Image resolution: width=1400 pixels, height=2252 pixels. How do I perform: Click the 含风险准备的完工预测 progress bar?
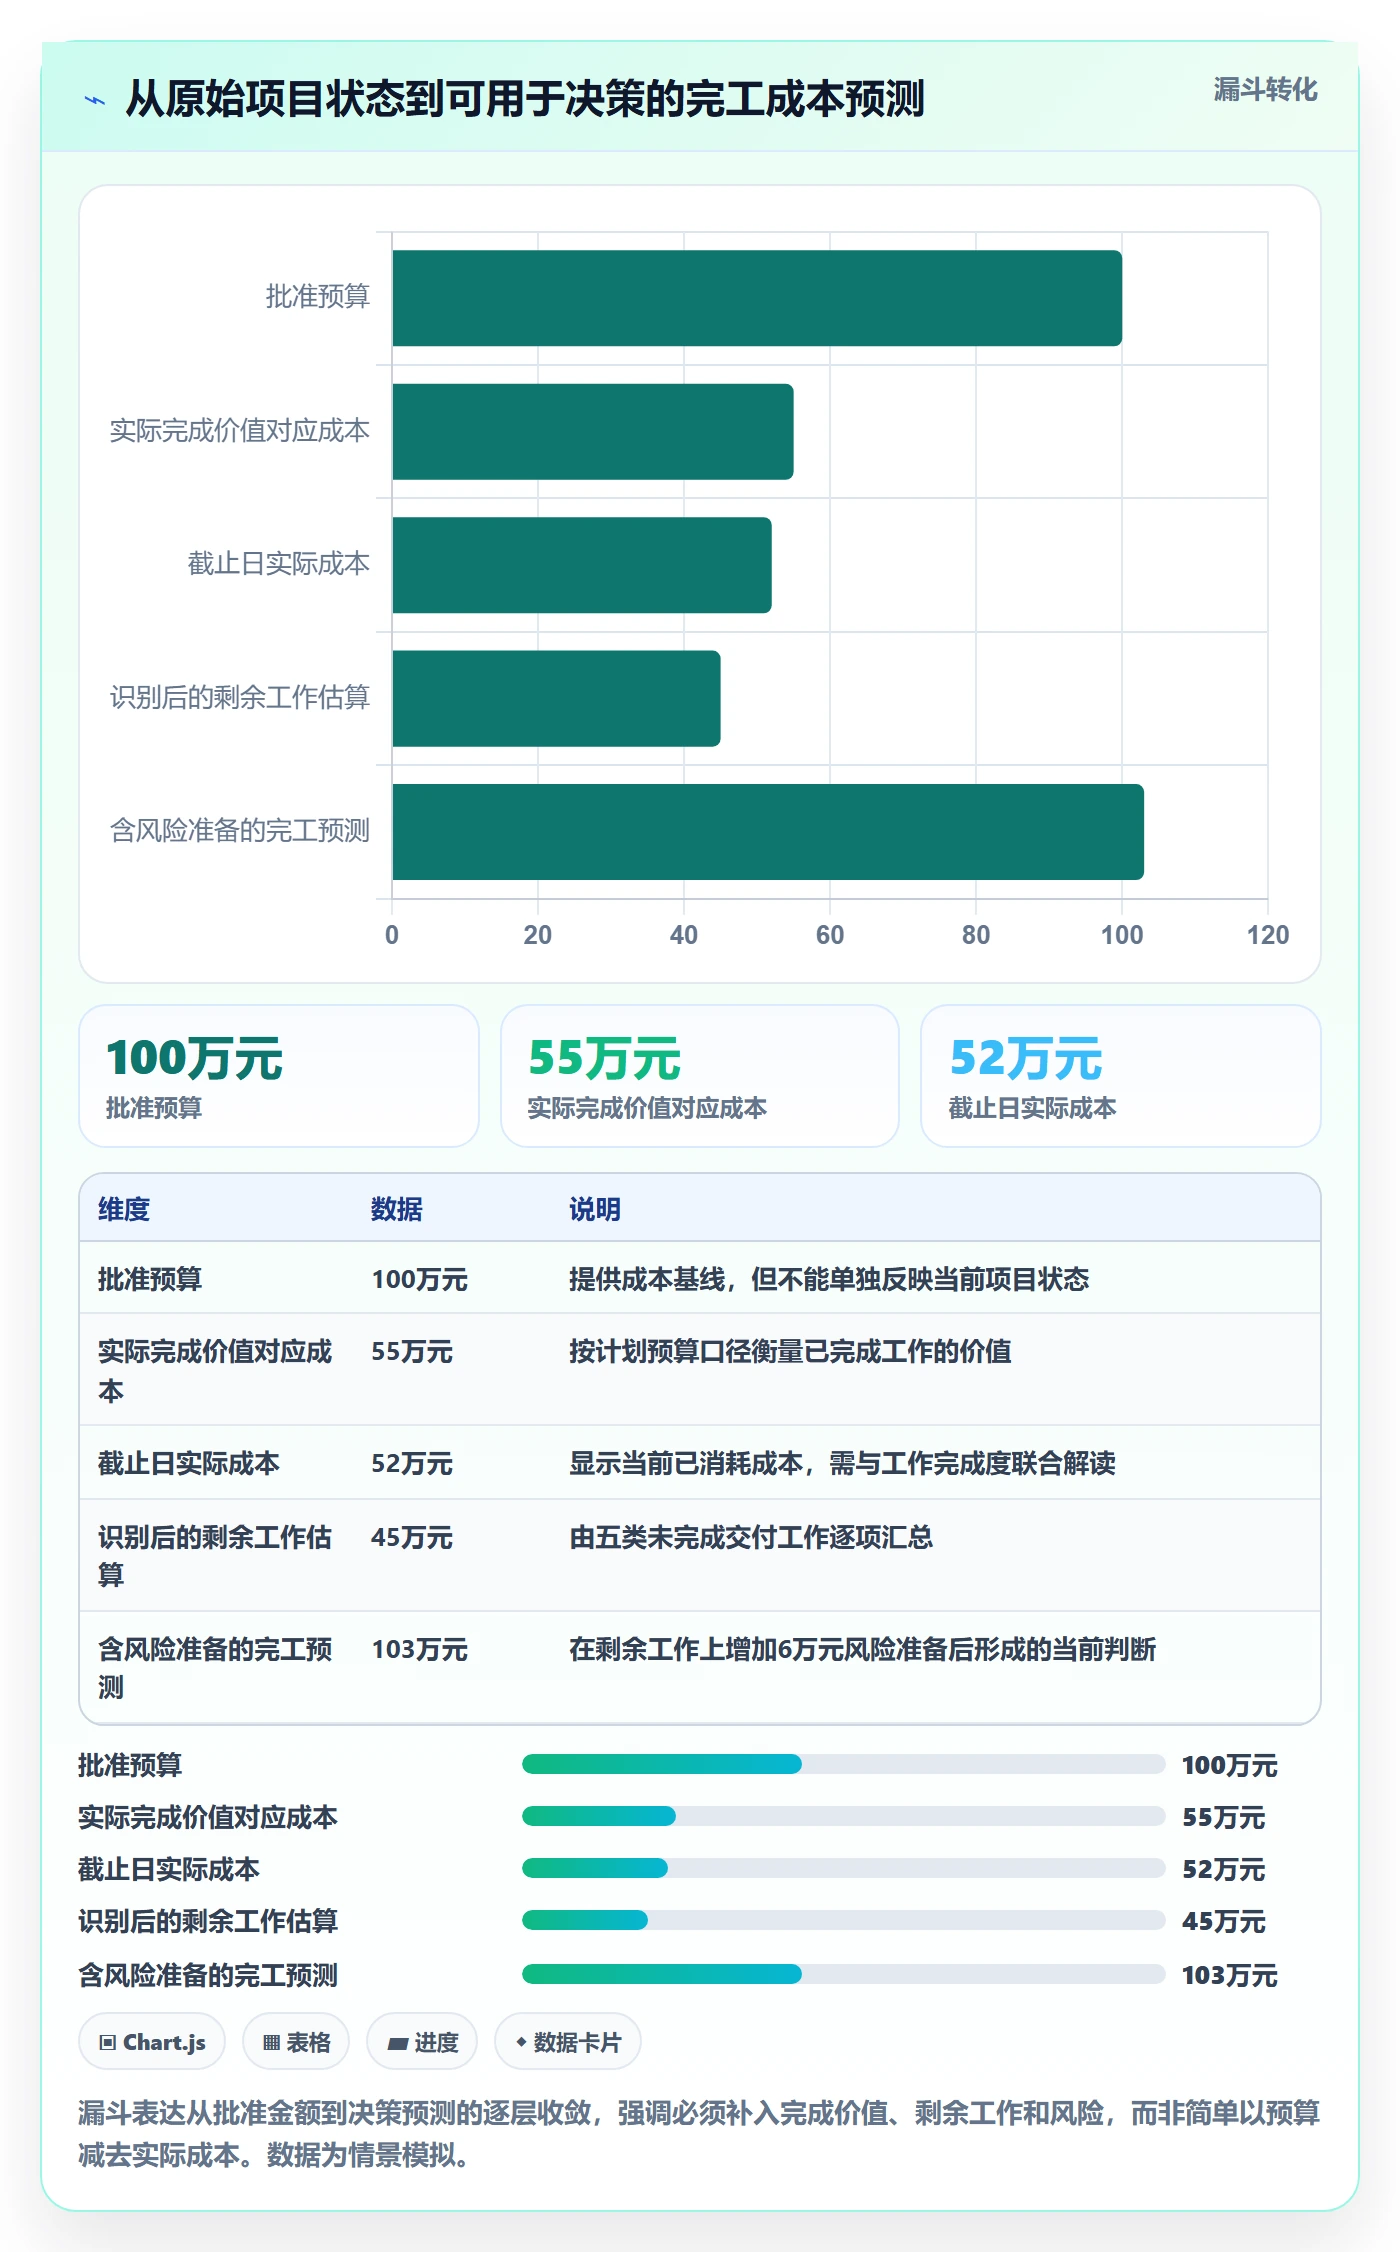pyautogui.click(x=843, y=1974)
